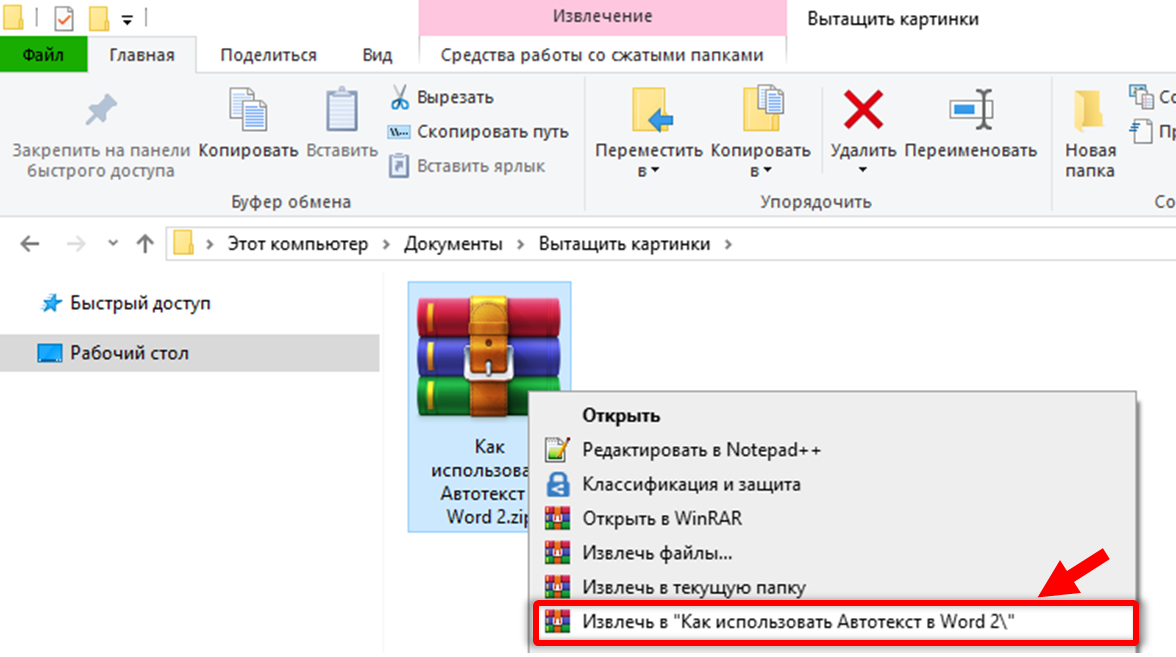
Task: Click the Вставить ярлык button label
Action: pos(481,166)
